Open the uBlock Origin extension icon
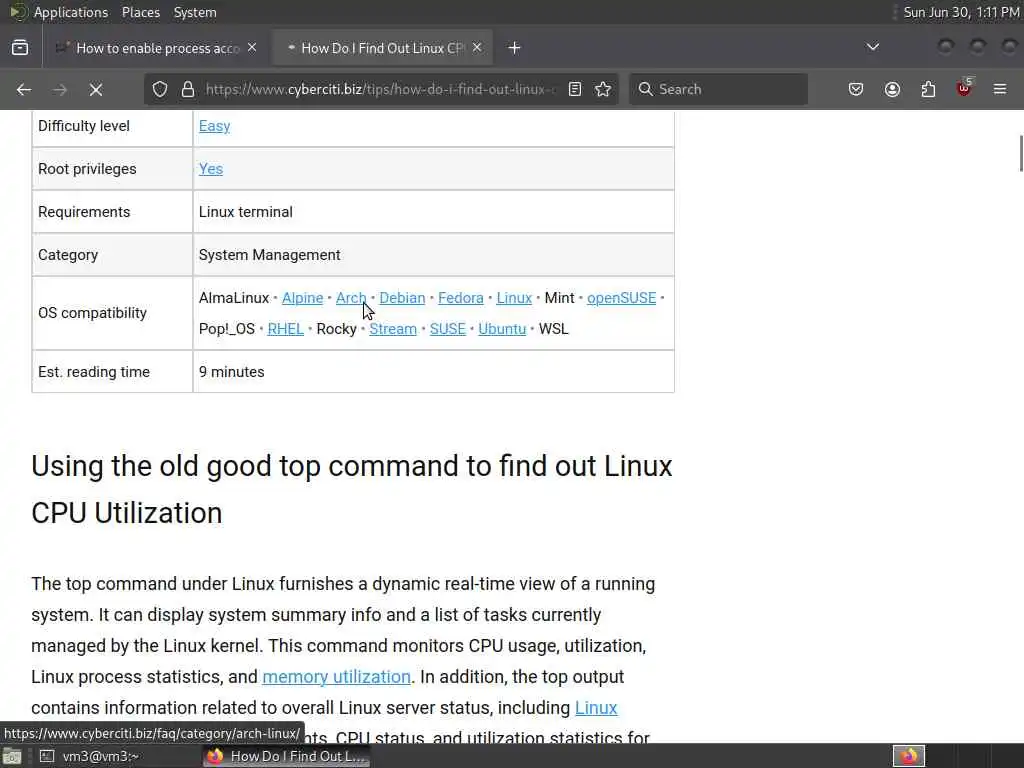Image resolution: width=1024 pixels, height=768 pixels. point(964,89)
